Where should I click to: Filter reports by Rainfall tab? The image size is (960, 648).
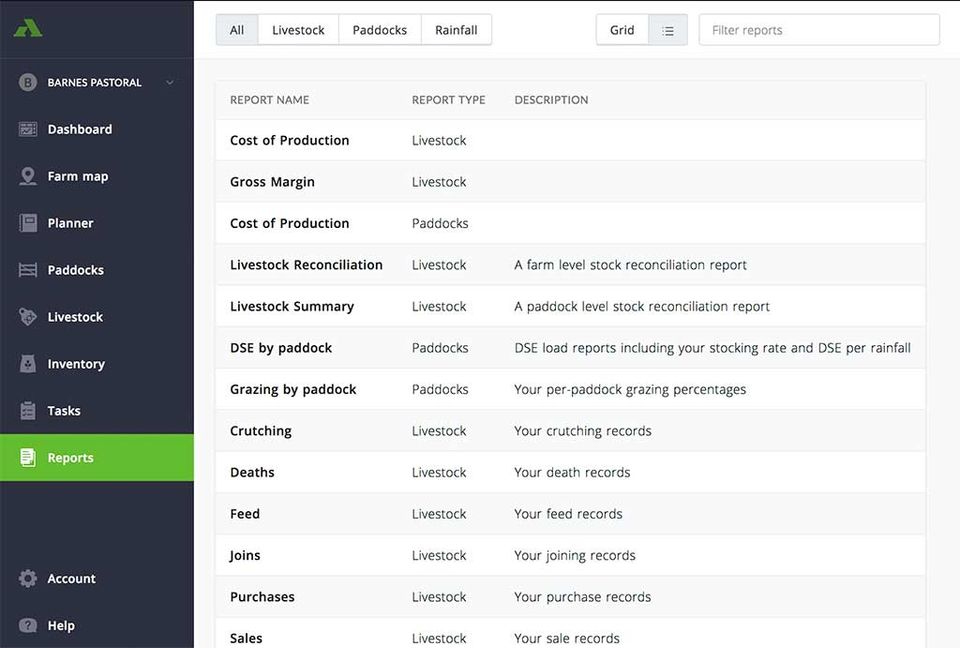(456, 30)
